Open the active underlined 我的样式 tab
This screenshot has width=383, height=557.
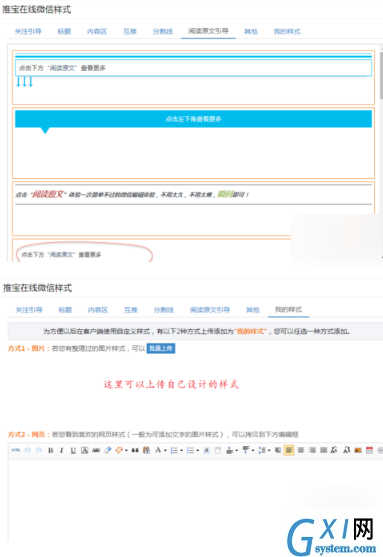(x=288, y=309)
